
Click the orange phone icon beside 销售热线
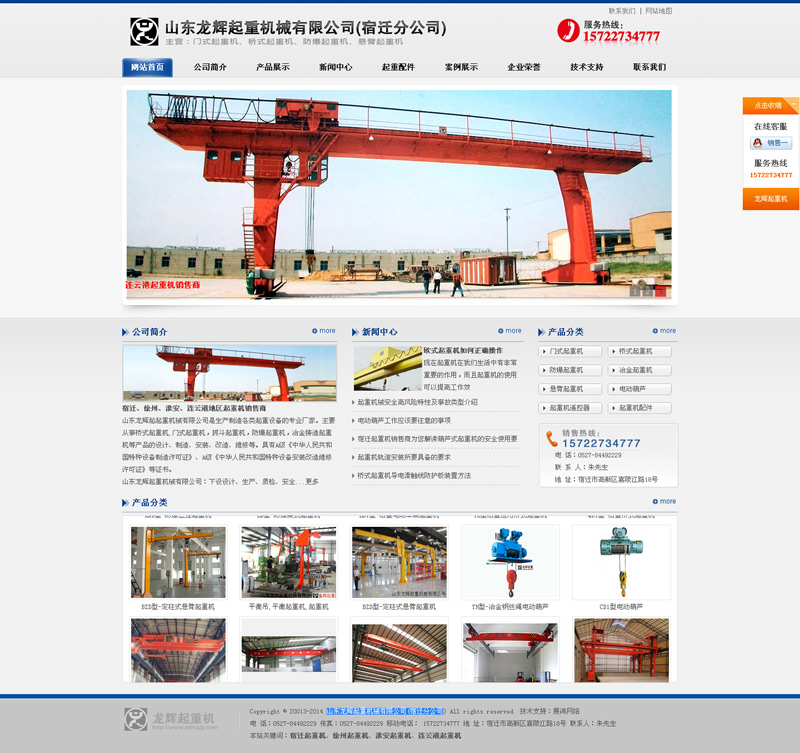click(x=551, y=437)
